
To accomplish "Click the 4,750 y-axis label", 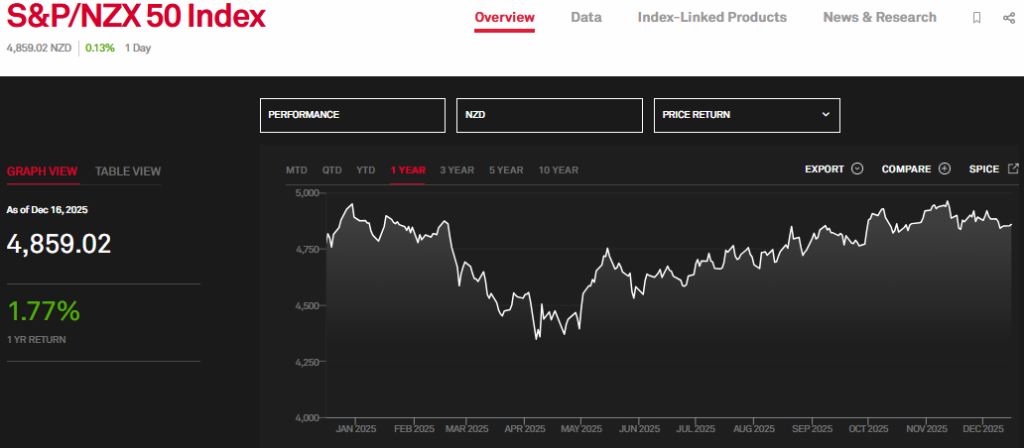I will 306,249.
